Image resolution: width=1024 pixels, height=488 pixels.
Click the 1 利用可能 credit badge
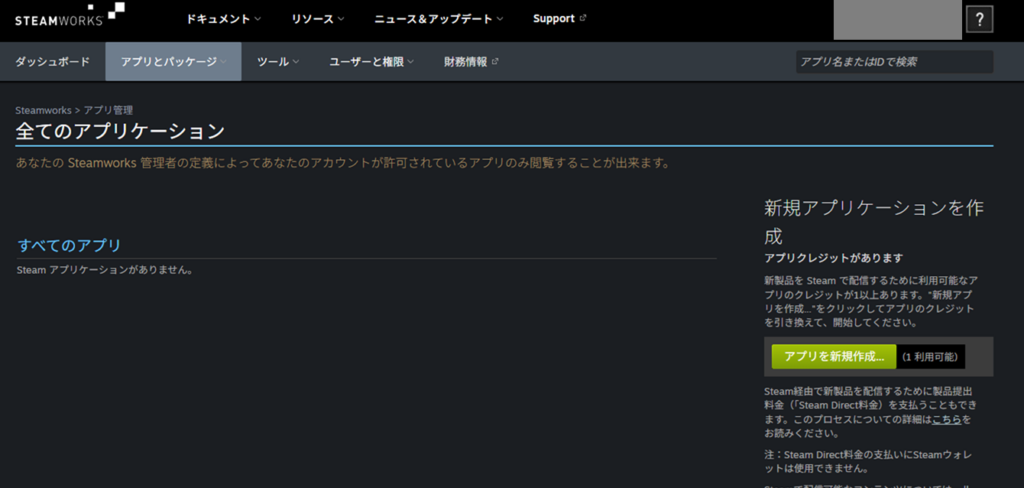coord(930,357)
